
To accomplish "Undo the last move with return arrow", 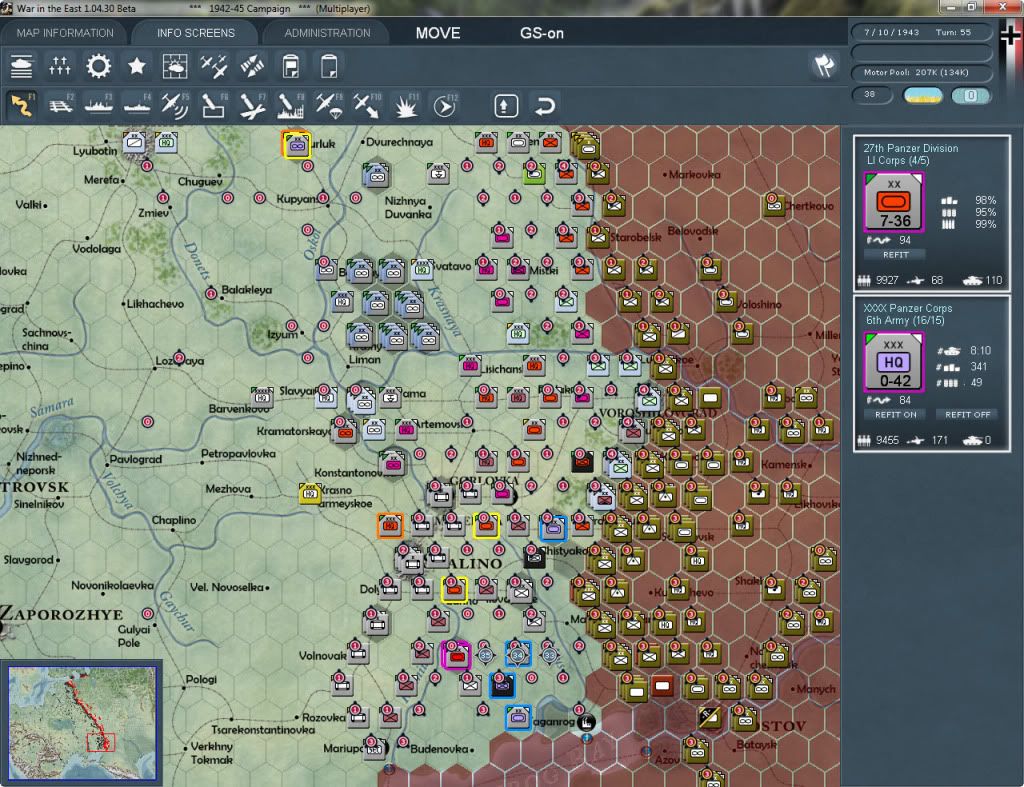I will click(545, 106).
